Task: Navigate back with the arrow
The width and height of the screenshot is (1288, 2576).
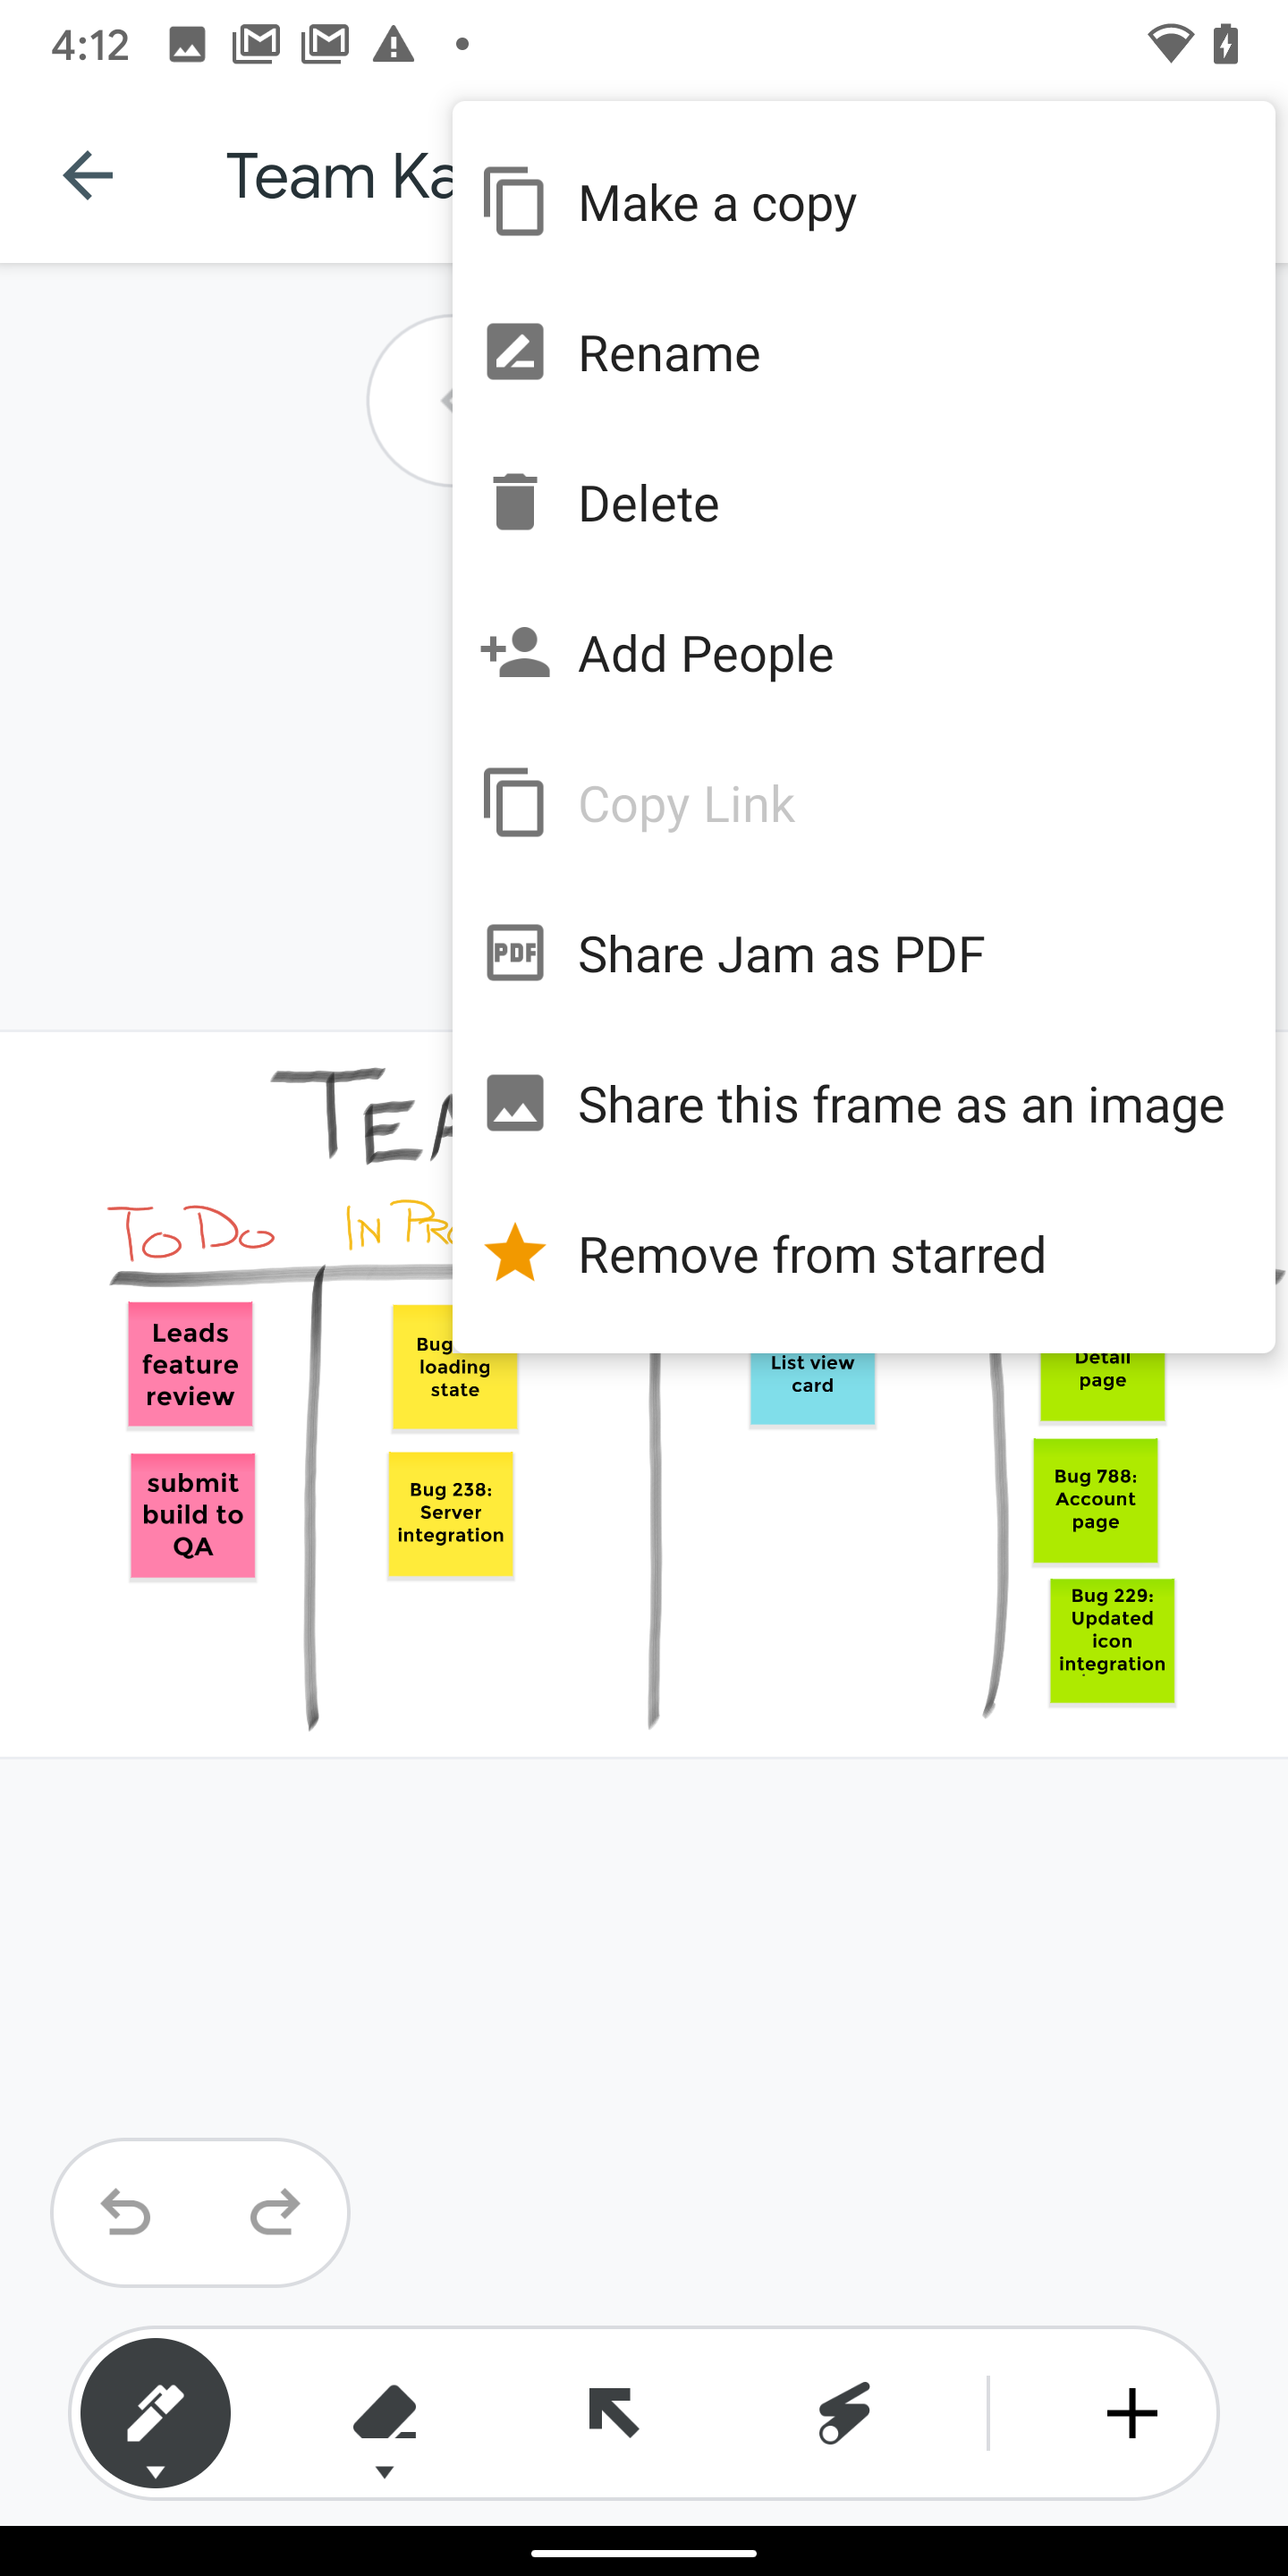Action: pyautogui.click(x=88, y=175)
